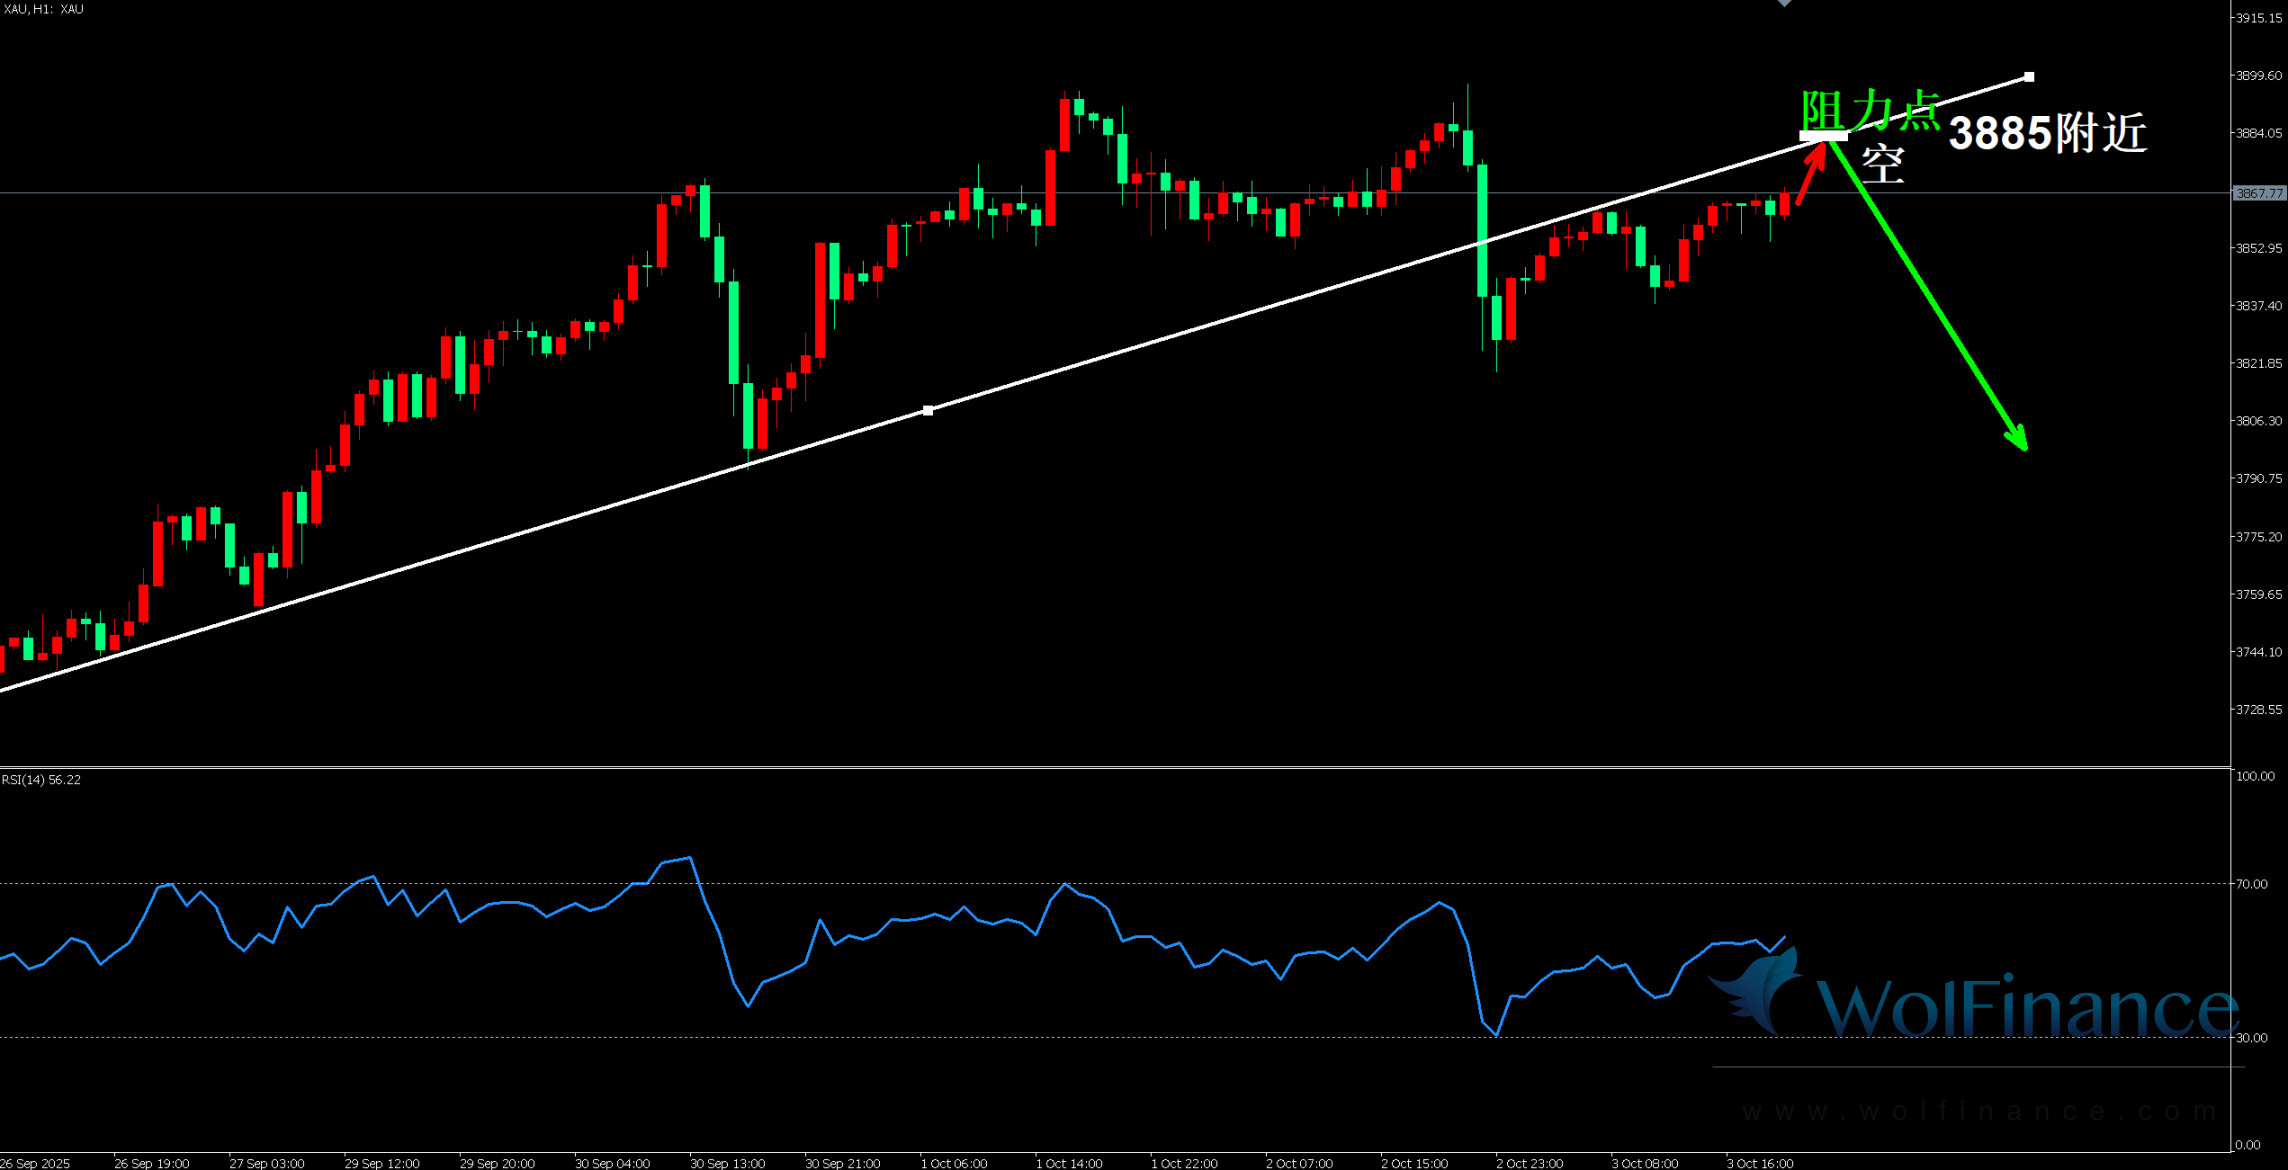Click the 2 Oct 23:00 time axis label
Screen dimensions: 2288x1170
tap(1529, 1163)
